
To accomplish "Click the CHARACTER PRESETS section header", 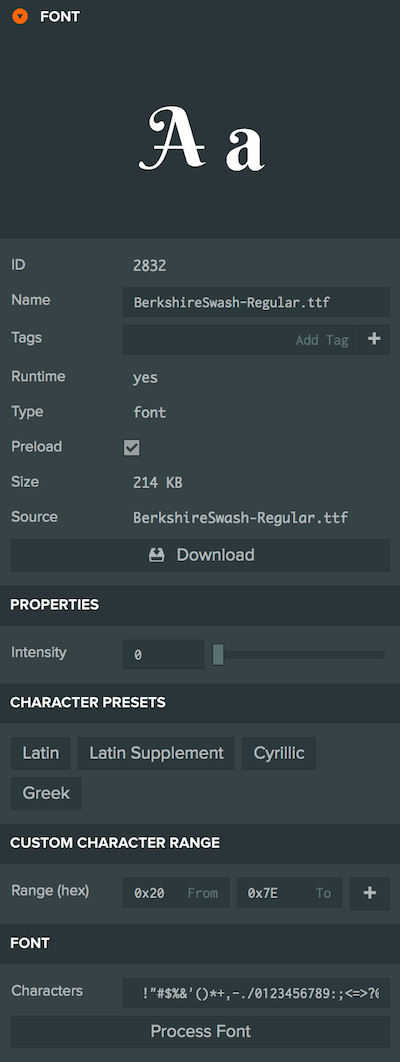I will 200,703.
